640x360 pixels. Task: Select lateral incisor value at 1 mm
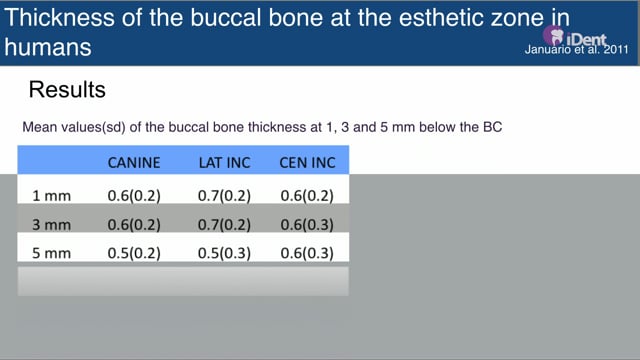[224, 196]
